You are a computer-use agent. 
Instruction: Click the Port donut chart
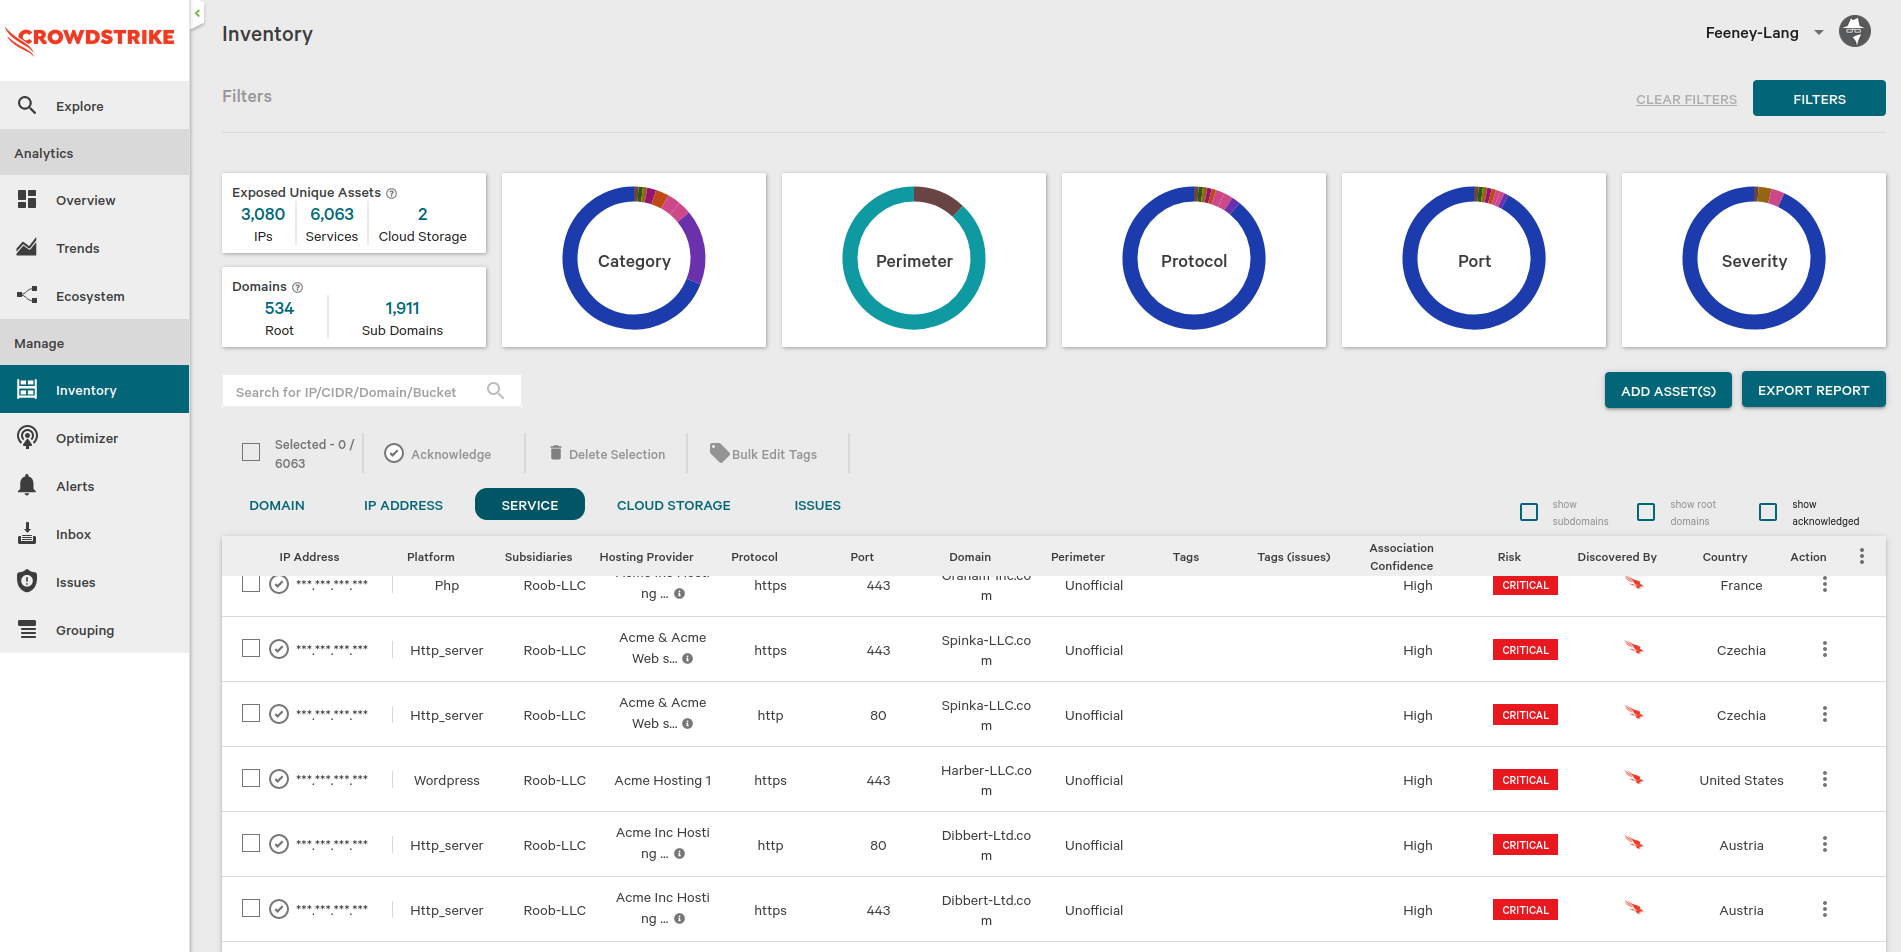[x=1474, y=259]
